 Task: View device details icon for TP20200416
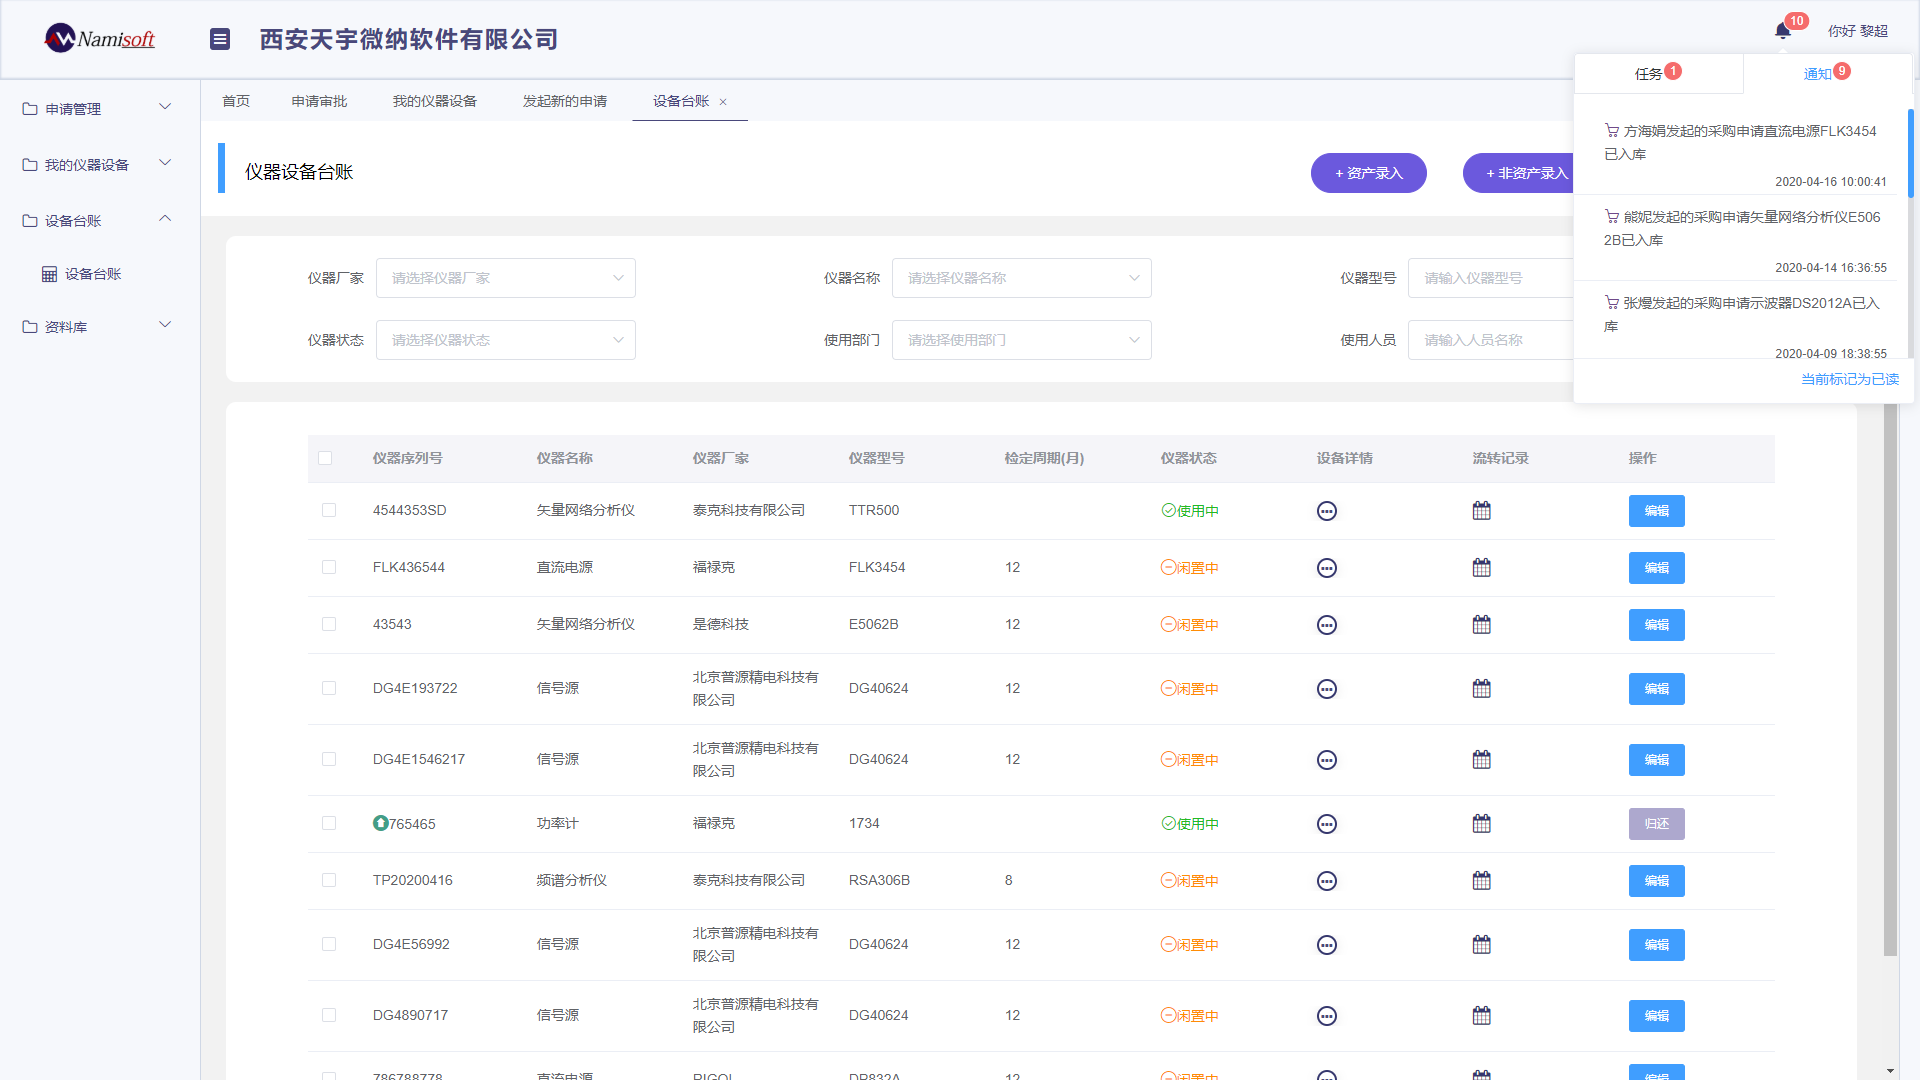[1326, 881]
